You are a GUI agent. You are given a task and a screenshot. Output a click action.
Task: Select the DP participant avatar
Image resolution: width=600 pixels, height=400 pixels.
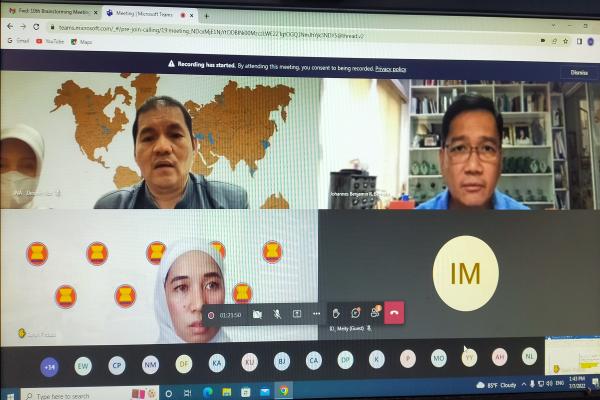[x=345, y=360]
